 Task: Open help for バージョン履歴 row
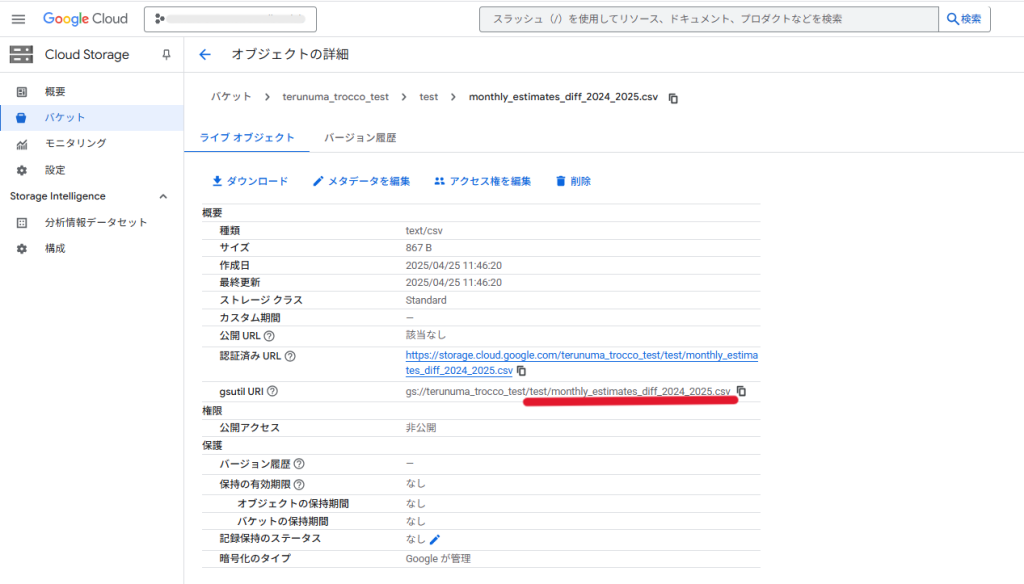pyautogui.click(x=299, y=464)
